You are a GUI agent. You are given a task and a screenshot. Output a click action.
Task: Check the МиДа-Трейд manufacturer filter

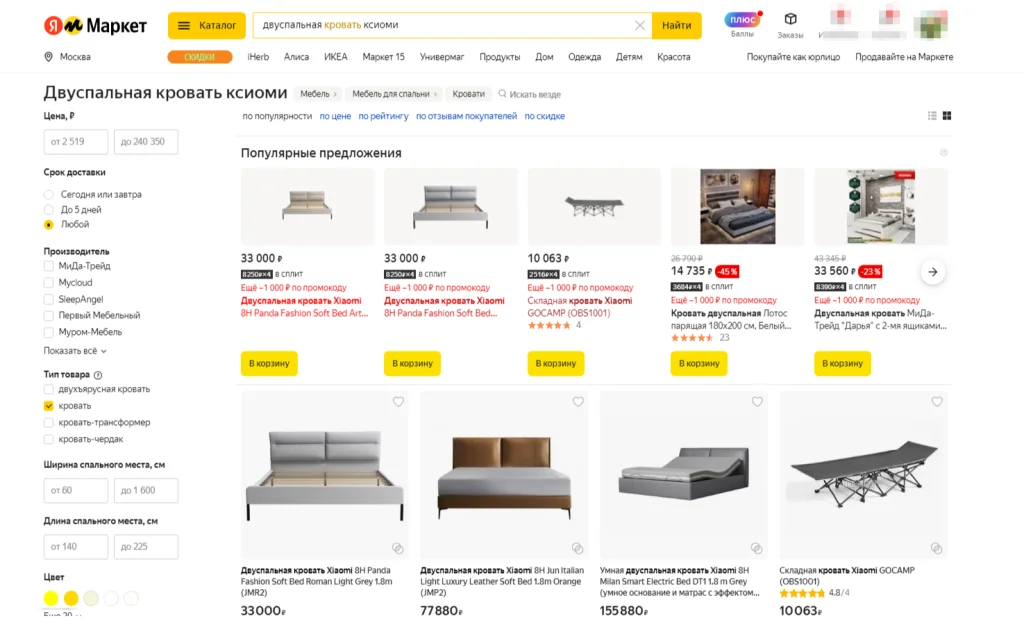[x=49, y=266]
